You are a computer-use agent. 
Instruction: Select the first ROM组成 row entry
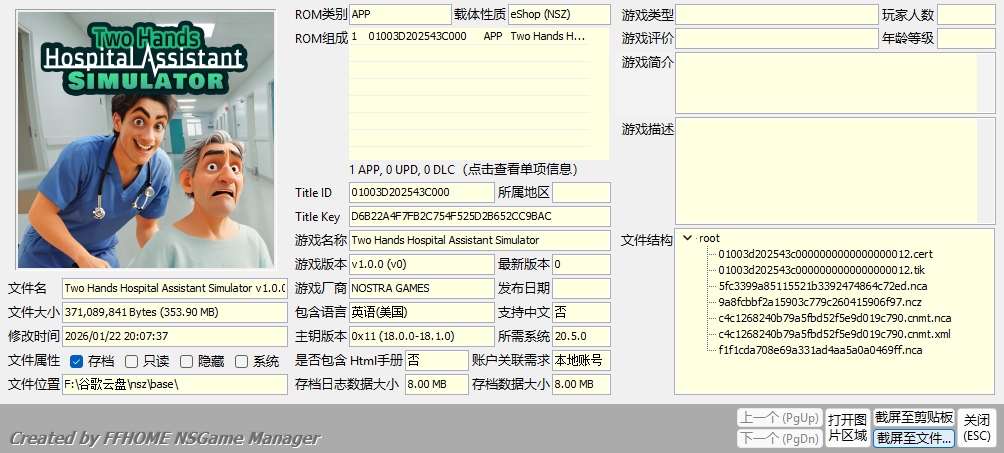point(478,36)
